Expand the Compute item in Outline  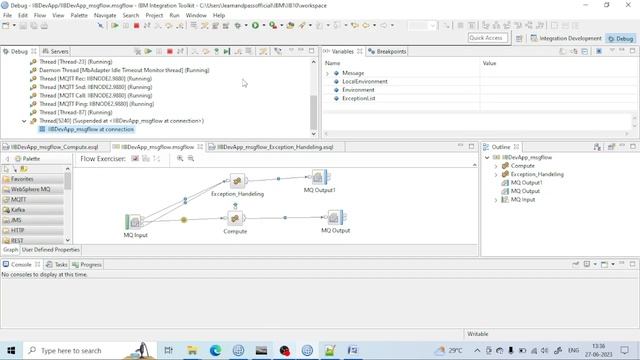pyautogui.click(x=496, y=166)
